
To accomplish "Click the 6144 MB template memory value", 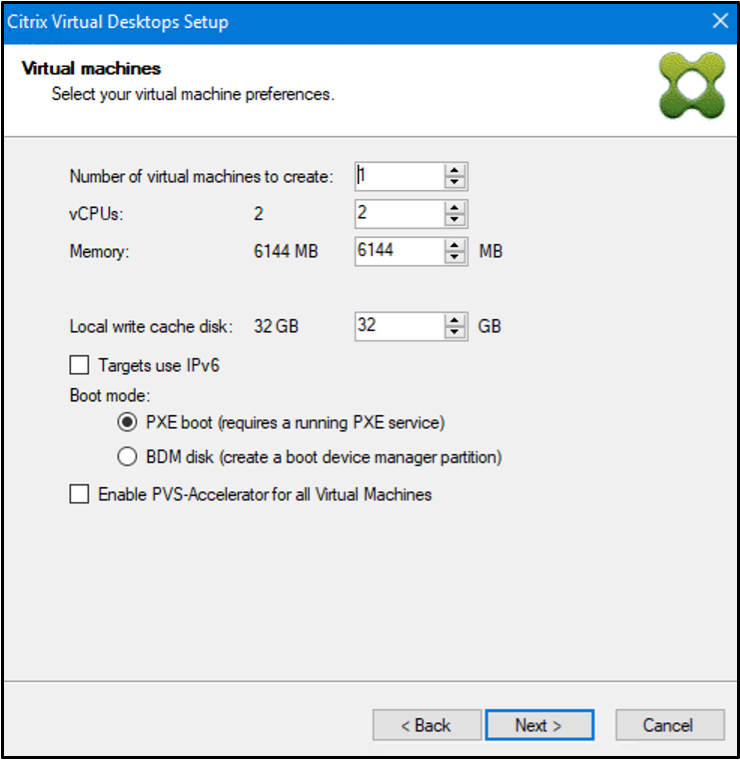I will click(286, 251).
